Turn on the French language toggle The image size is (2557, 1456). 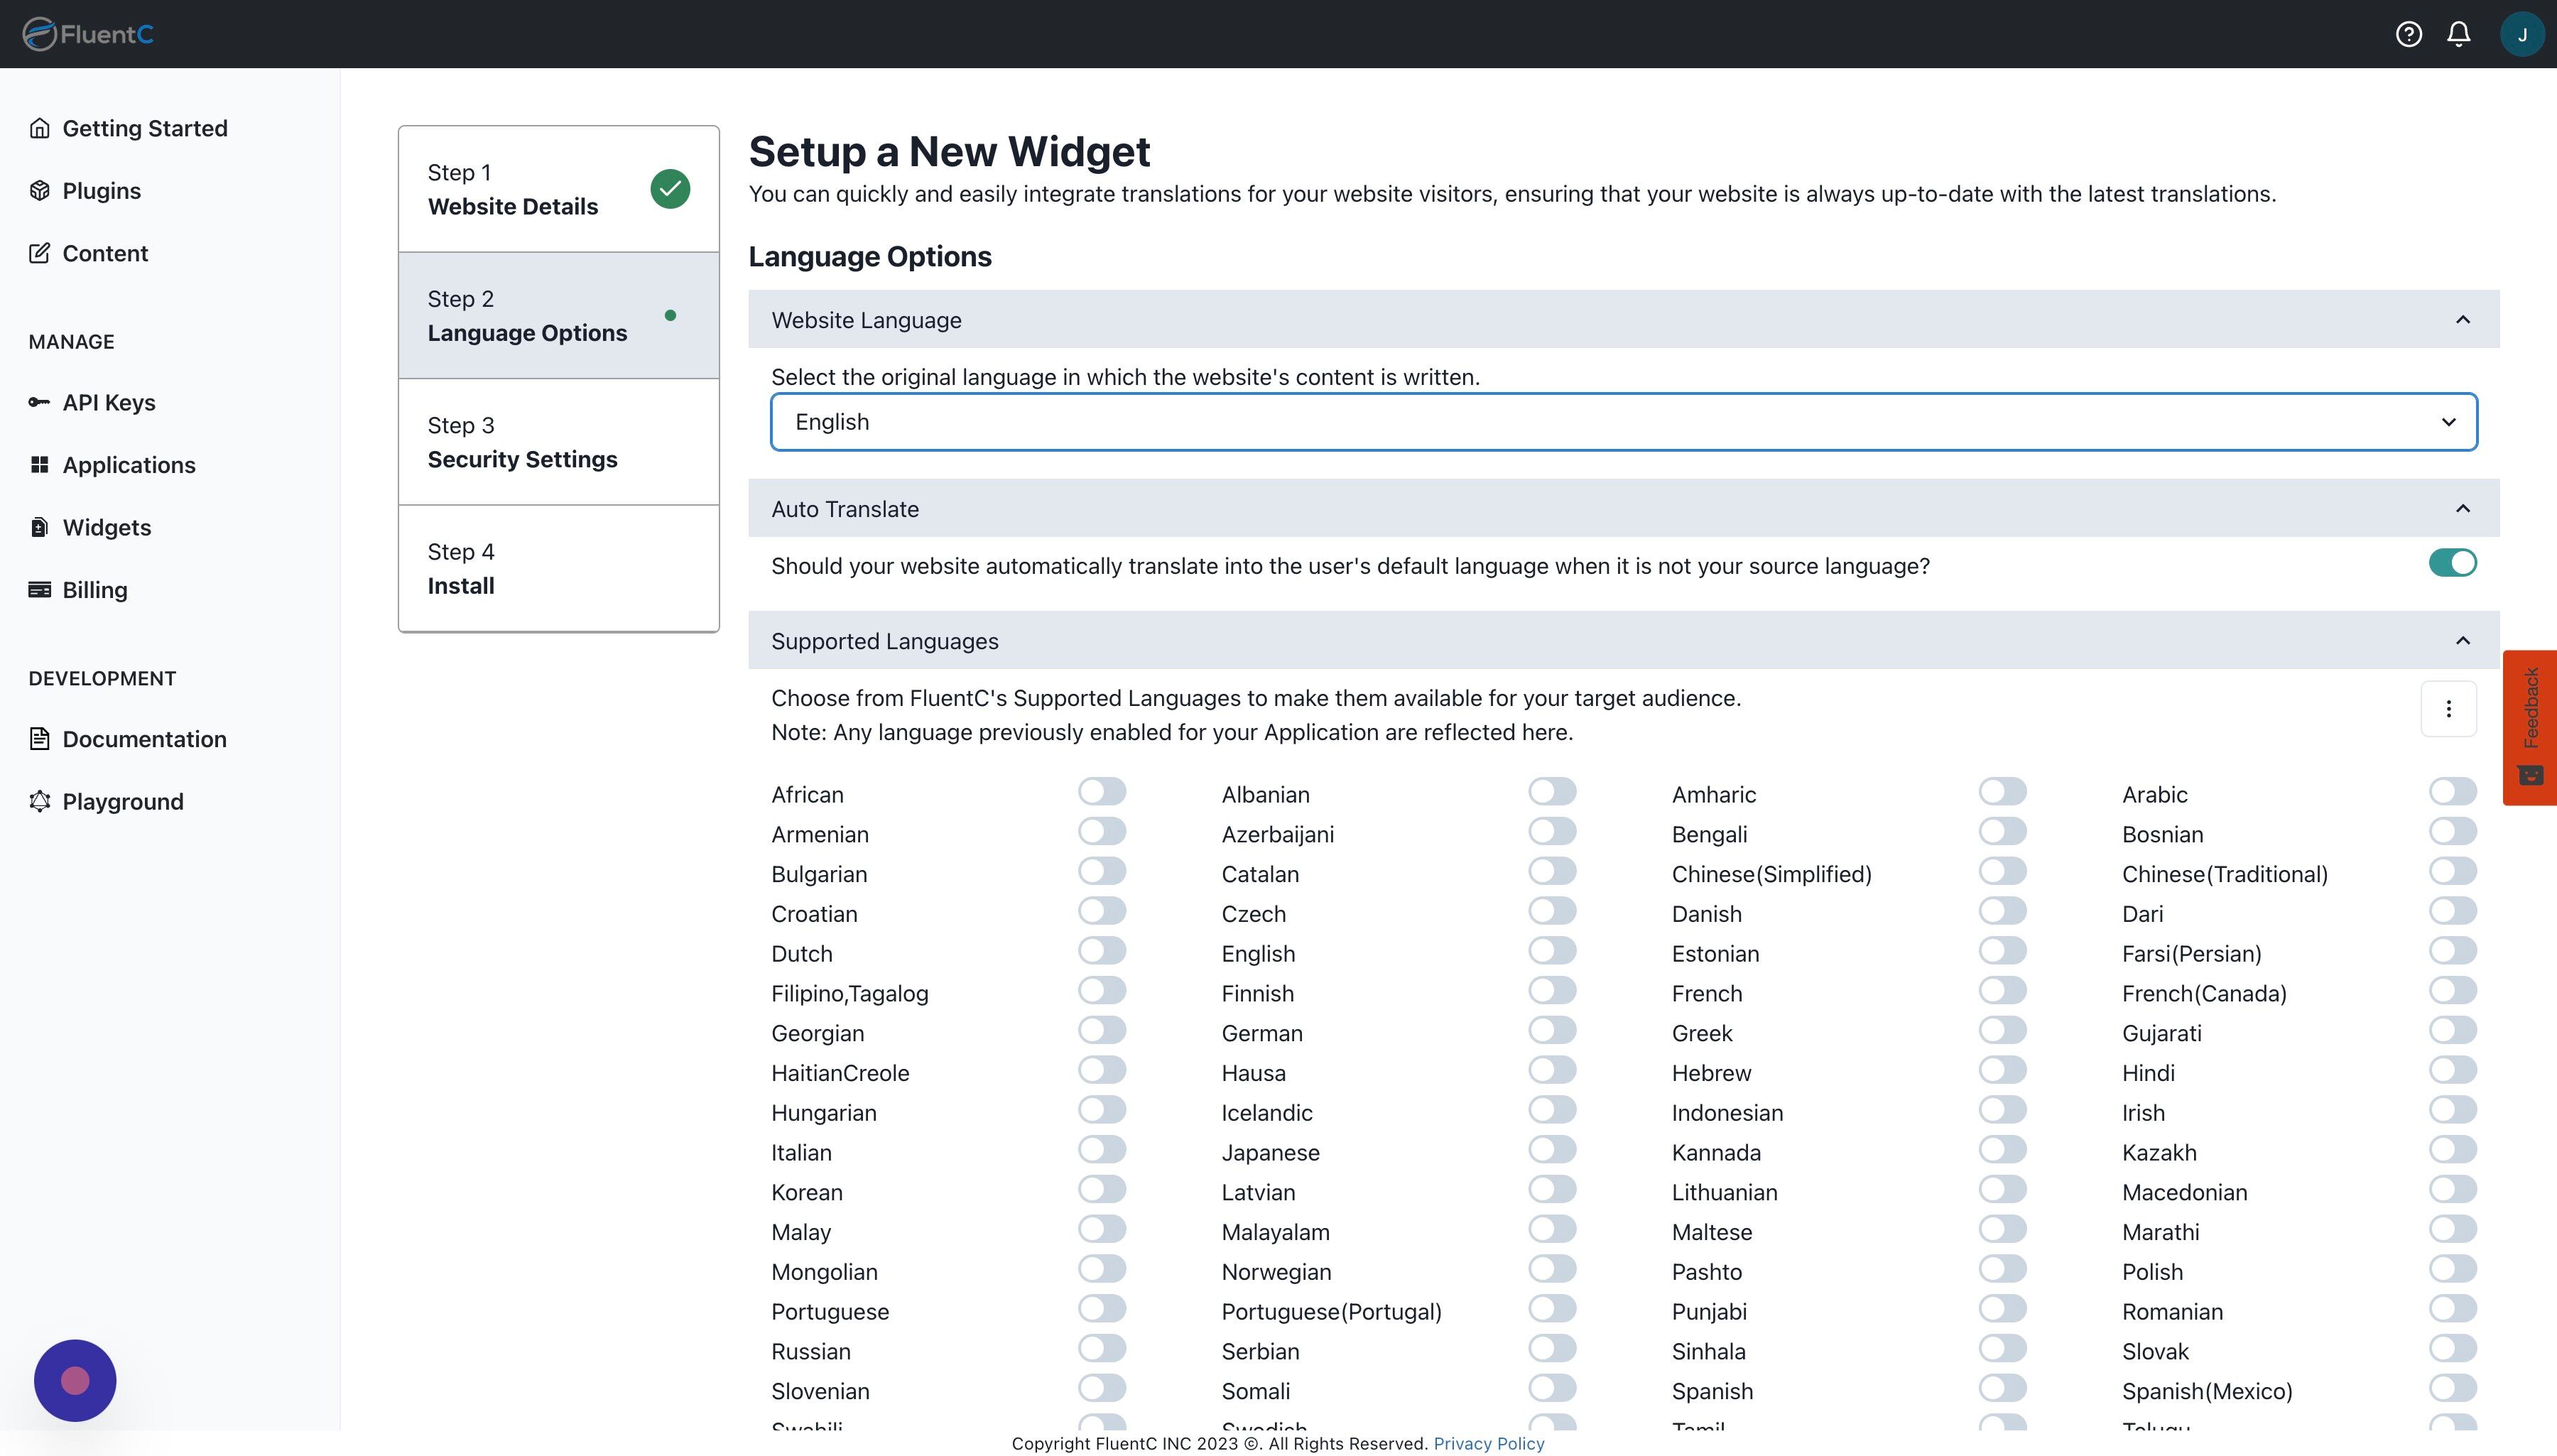pos(2002,991)
